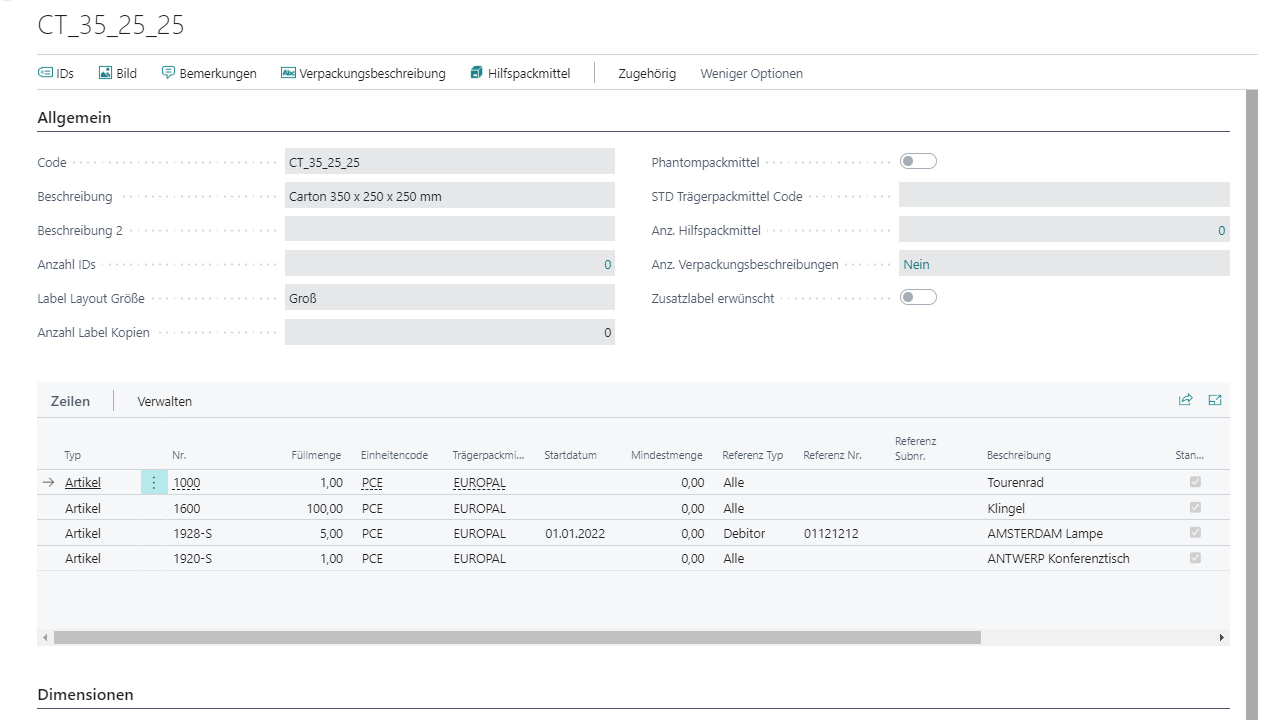Open the Zugehörig menu
This screenshot has height=720, width=1280.
tap(647, 73)
